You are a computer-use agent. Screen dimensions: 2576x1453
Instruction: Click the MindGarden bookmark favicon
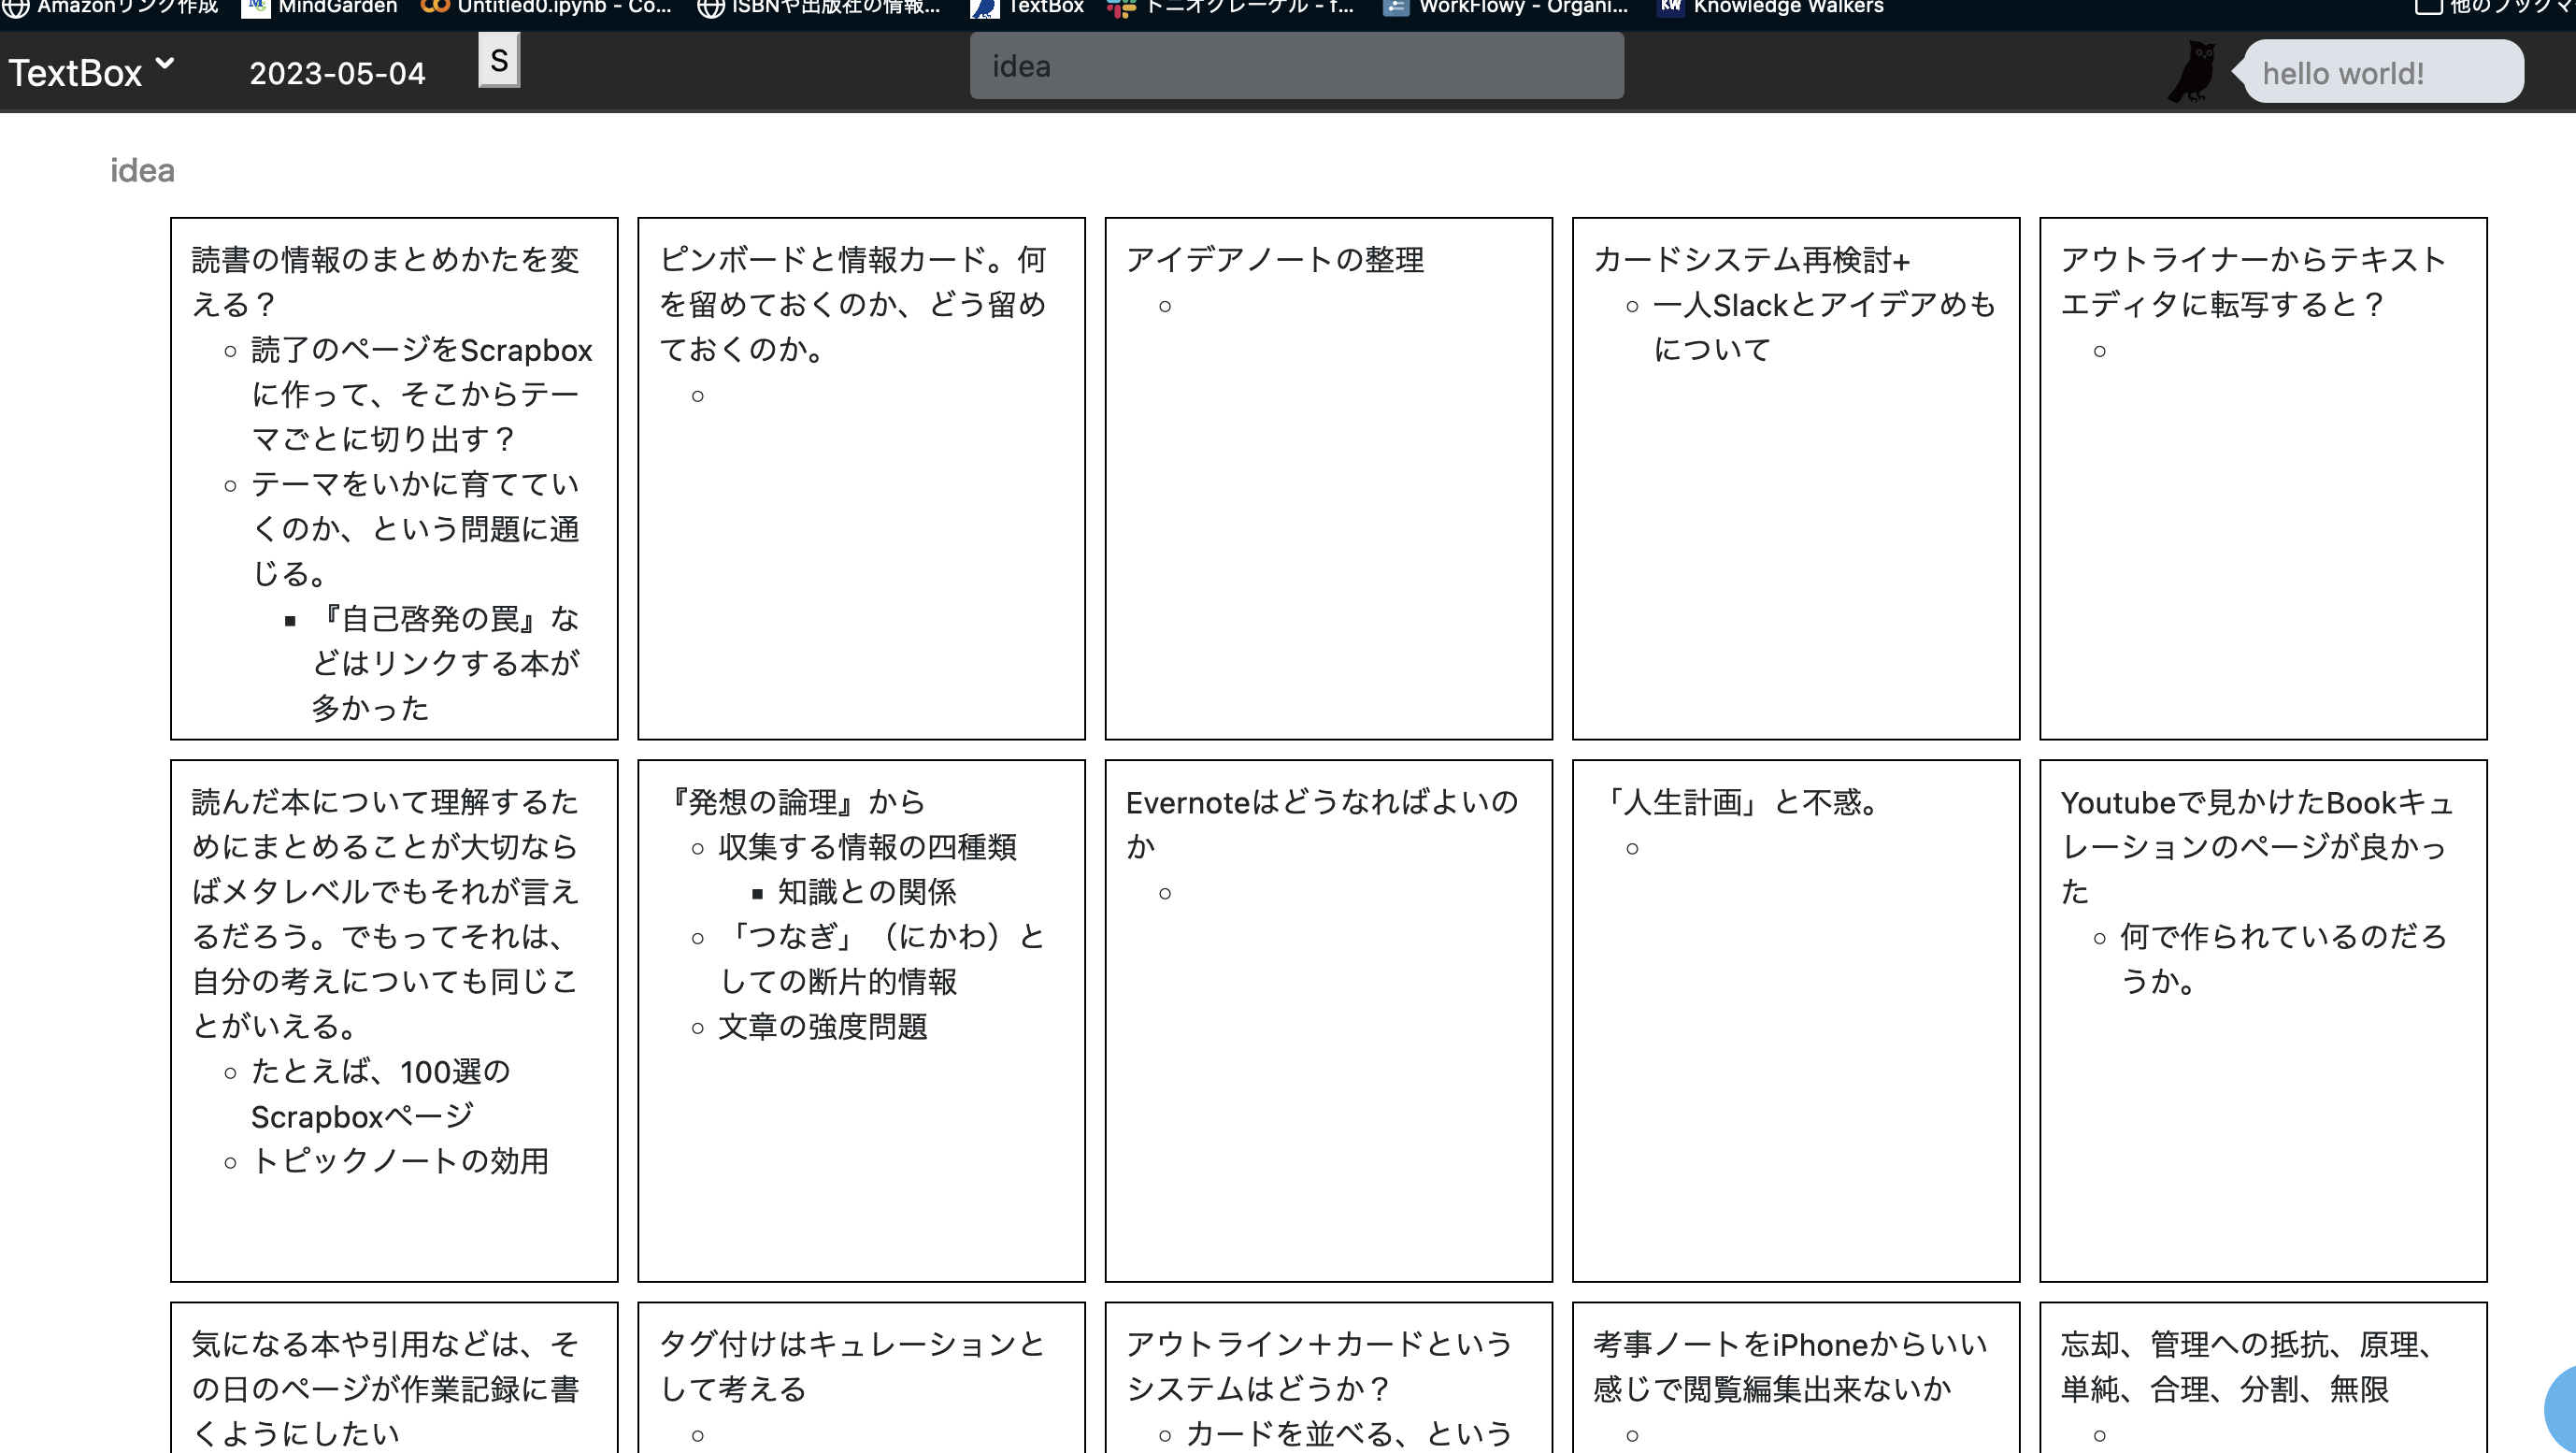pyautogui.click(x=254, y=6)
